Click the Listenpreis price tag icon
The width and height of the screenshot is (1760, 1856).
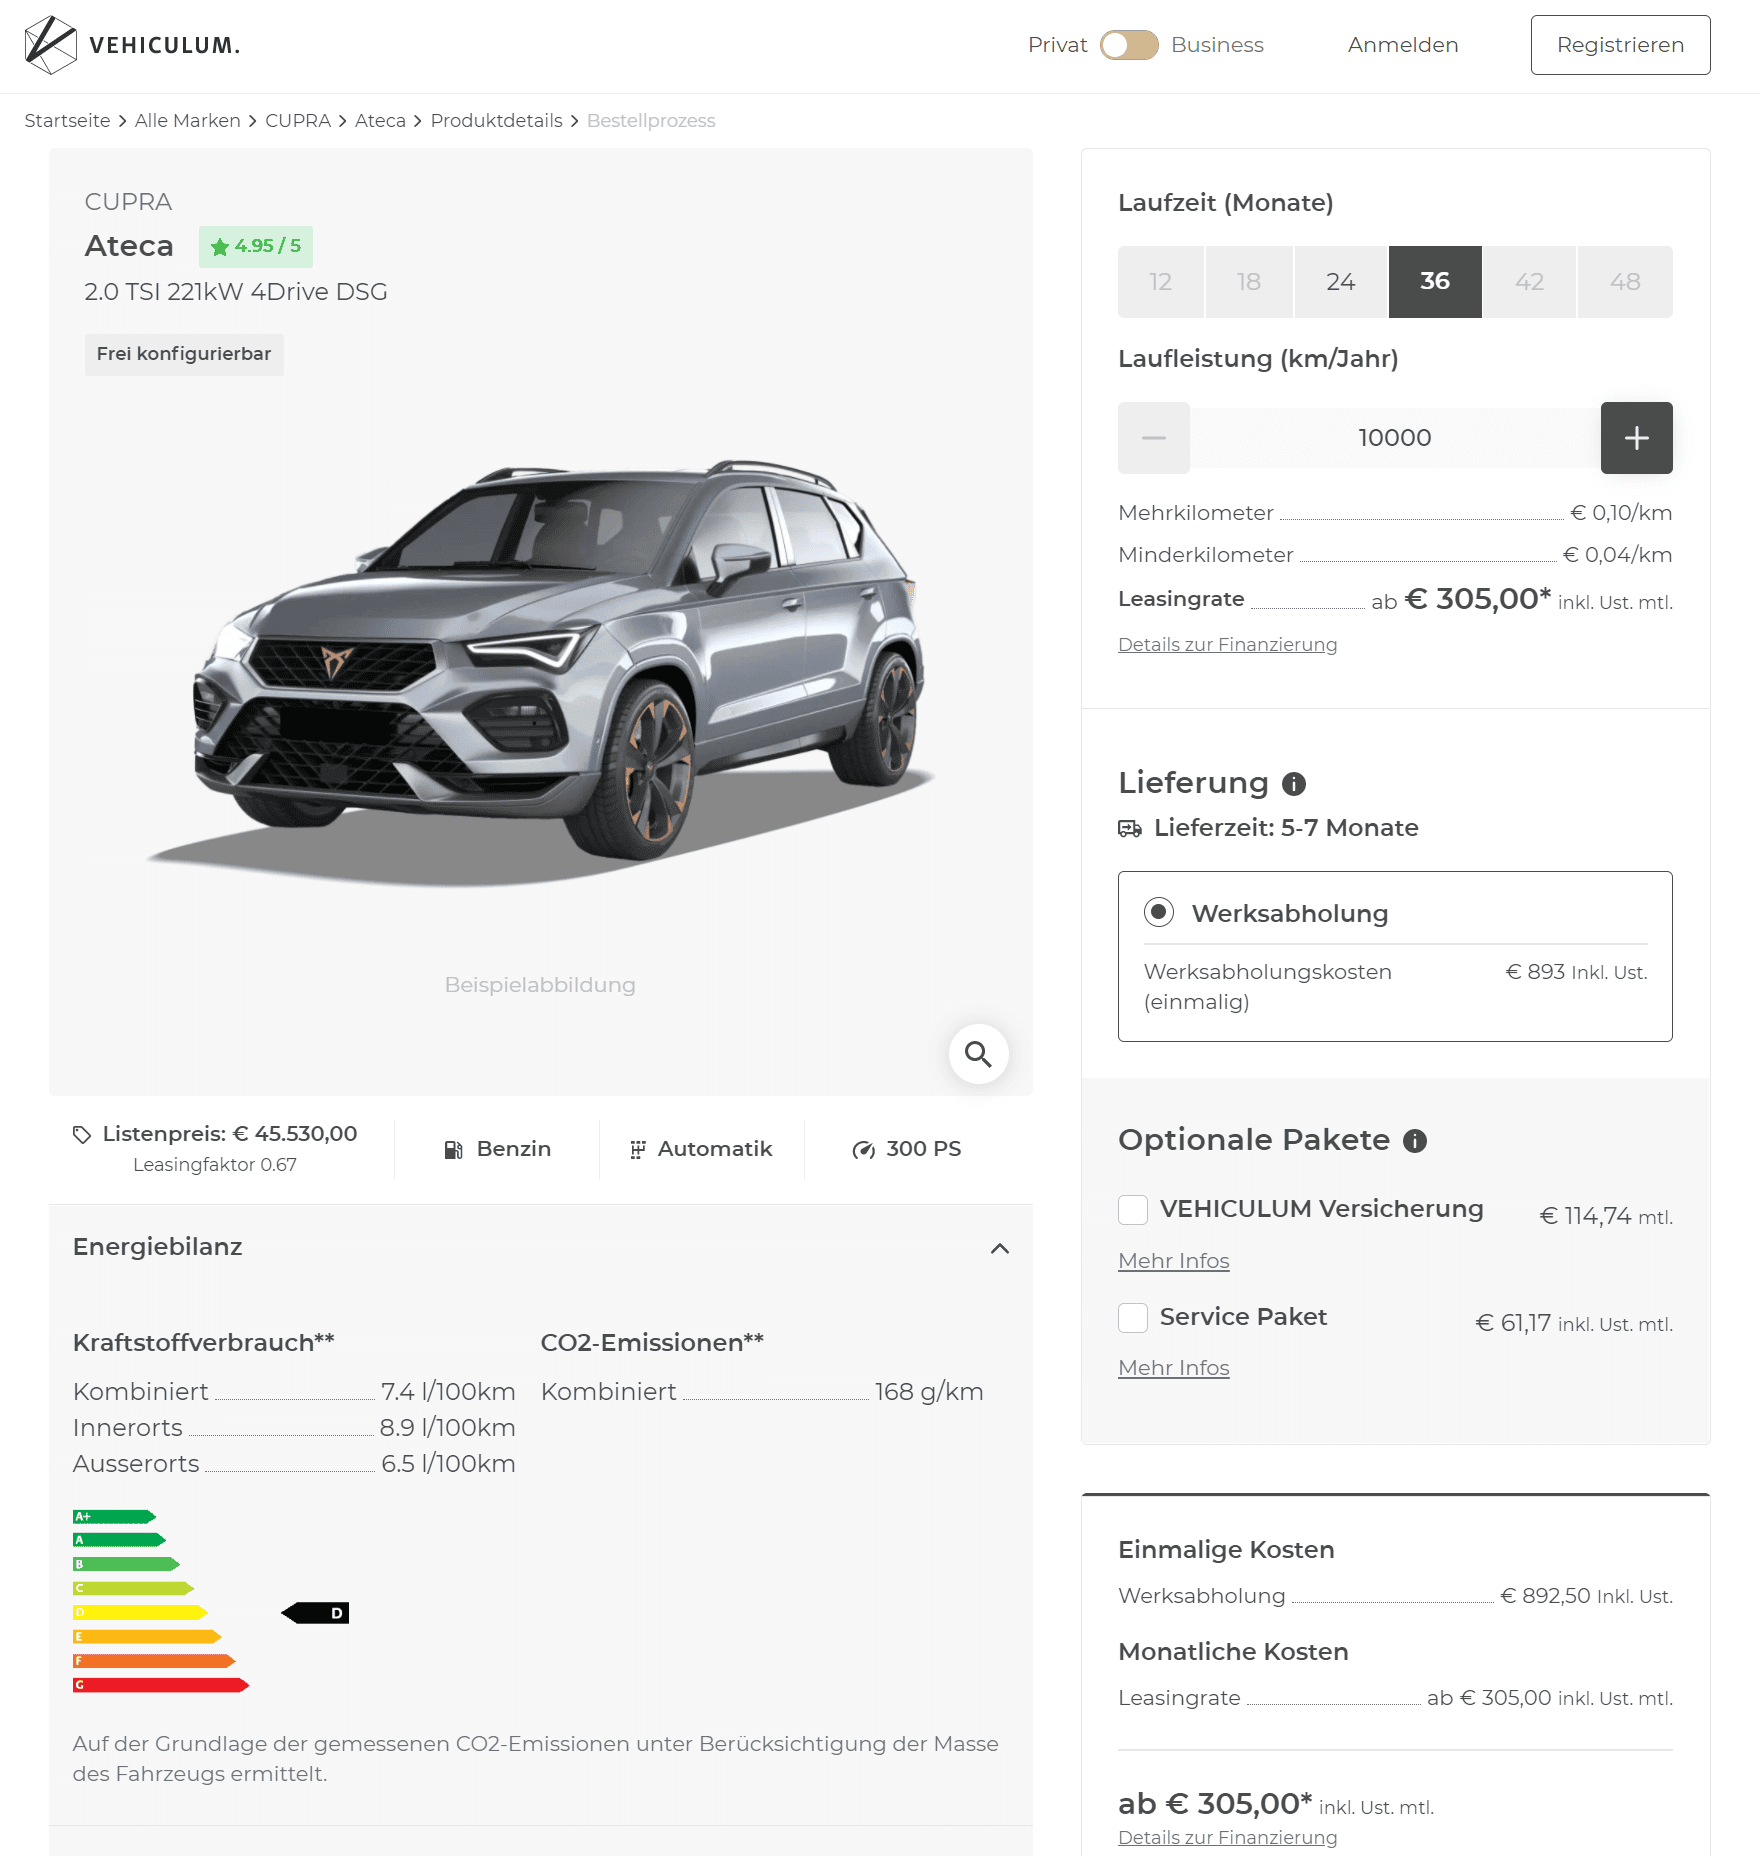pos(82,1135)
